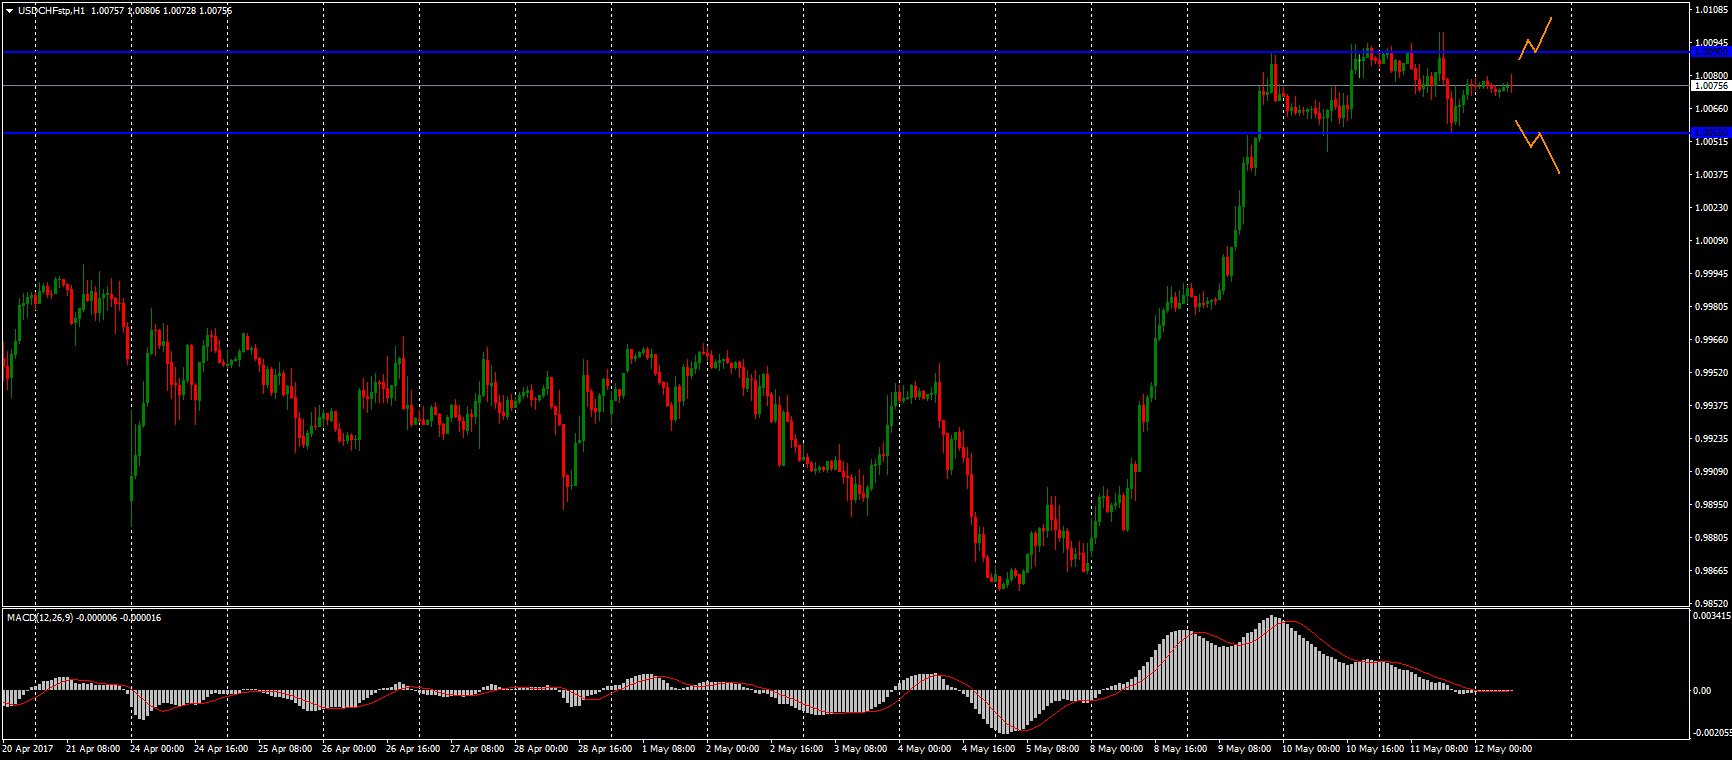This screenshot has width=1732, height=760.
Task: Click the 0.98520 price scale label
Action: point(1712,604)
